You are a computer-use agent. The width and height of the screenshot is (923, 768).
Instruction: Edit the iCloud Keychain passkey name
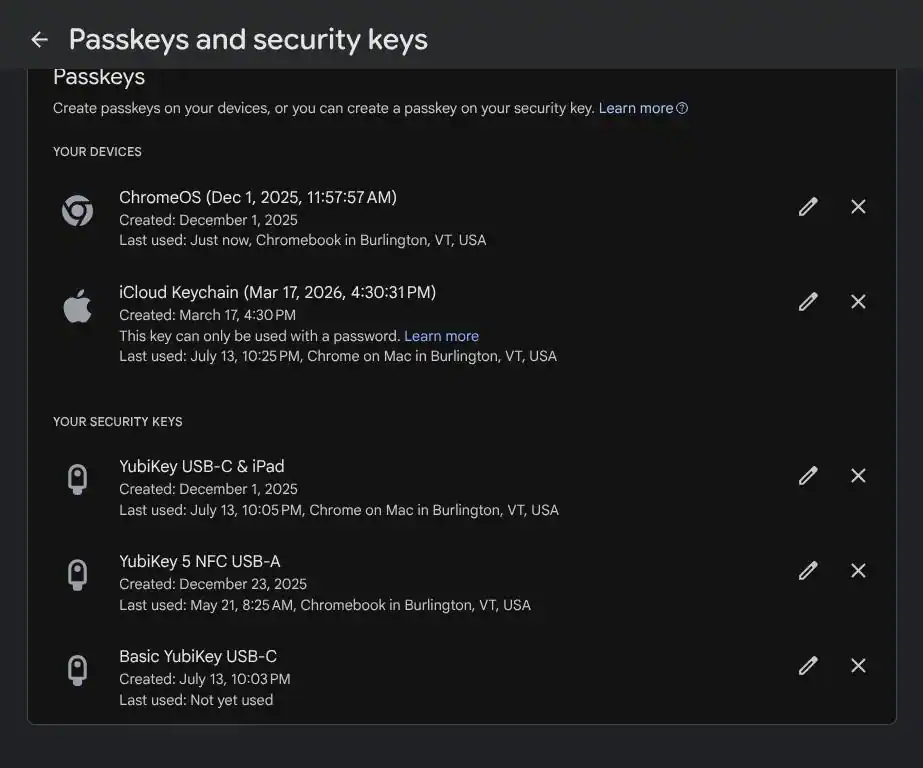coord(808,301)
